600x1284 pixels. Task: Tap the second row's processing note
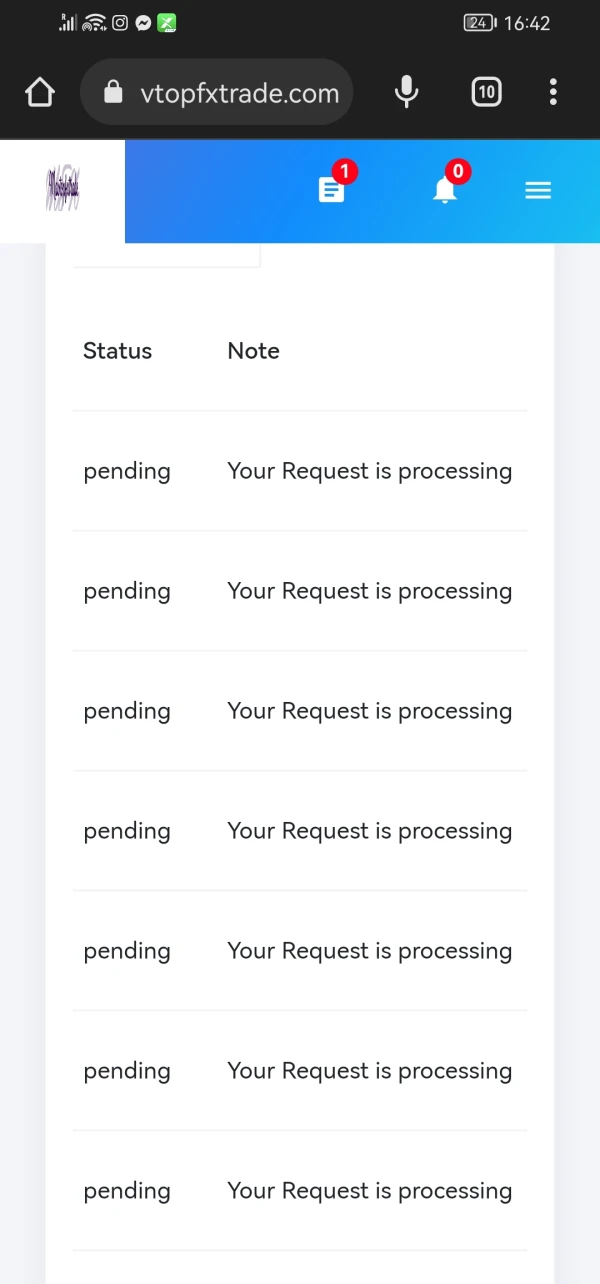(x=369, y=591)
